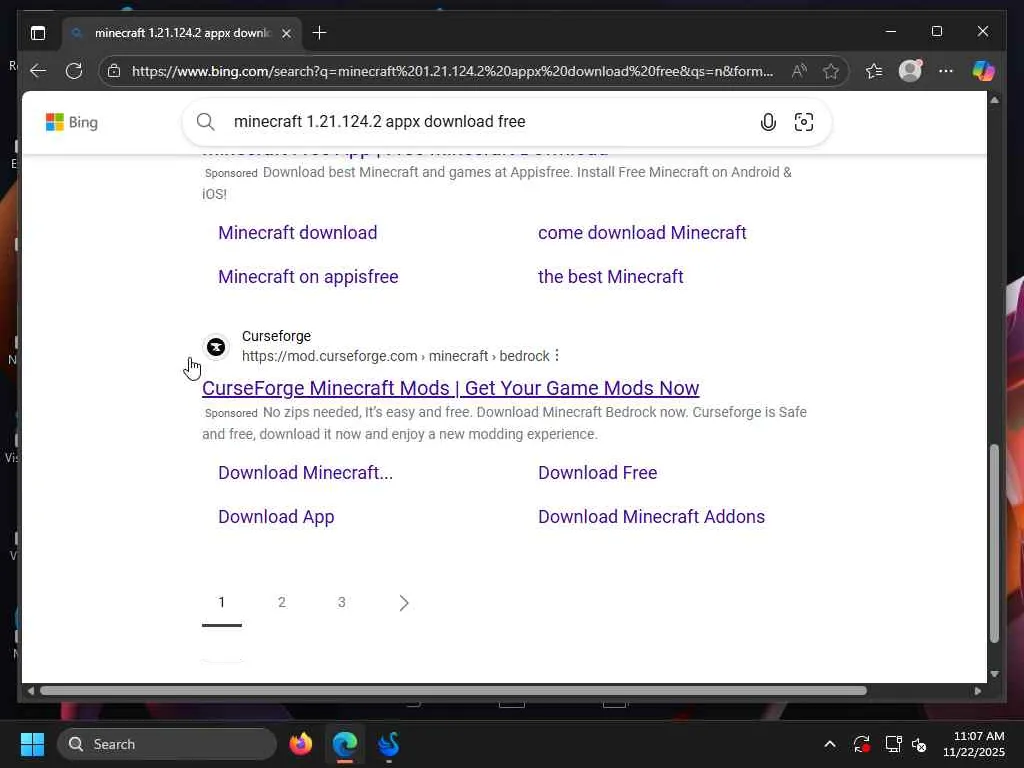Click the Curseforge site name text
This screenshot has width=1024, height=768.
tap(276, 336)
